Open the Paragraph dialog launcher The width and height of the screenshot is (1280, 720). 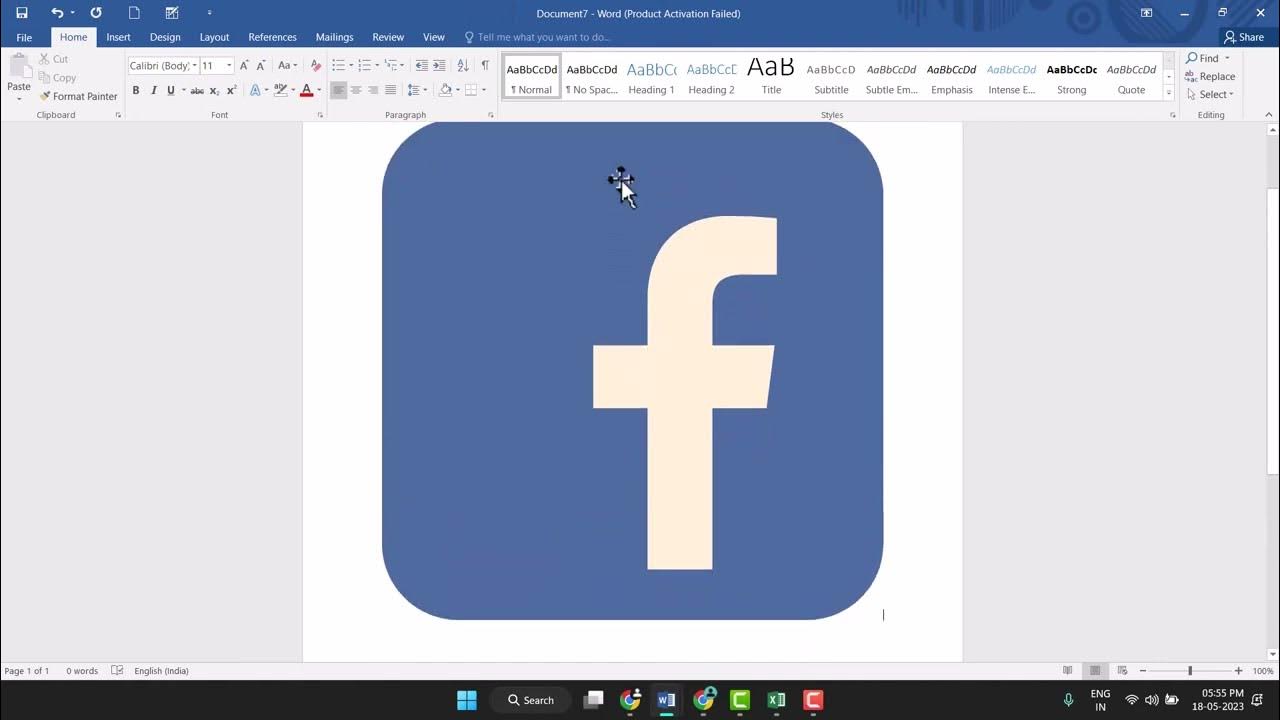click(x=491, y=115)
